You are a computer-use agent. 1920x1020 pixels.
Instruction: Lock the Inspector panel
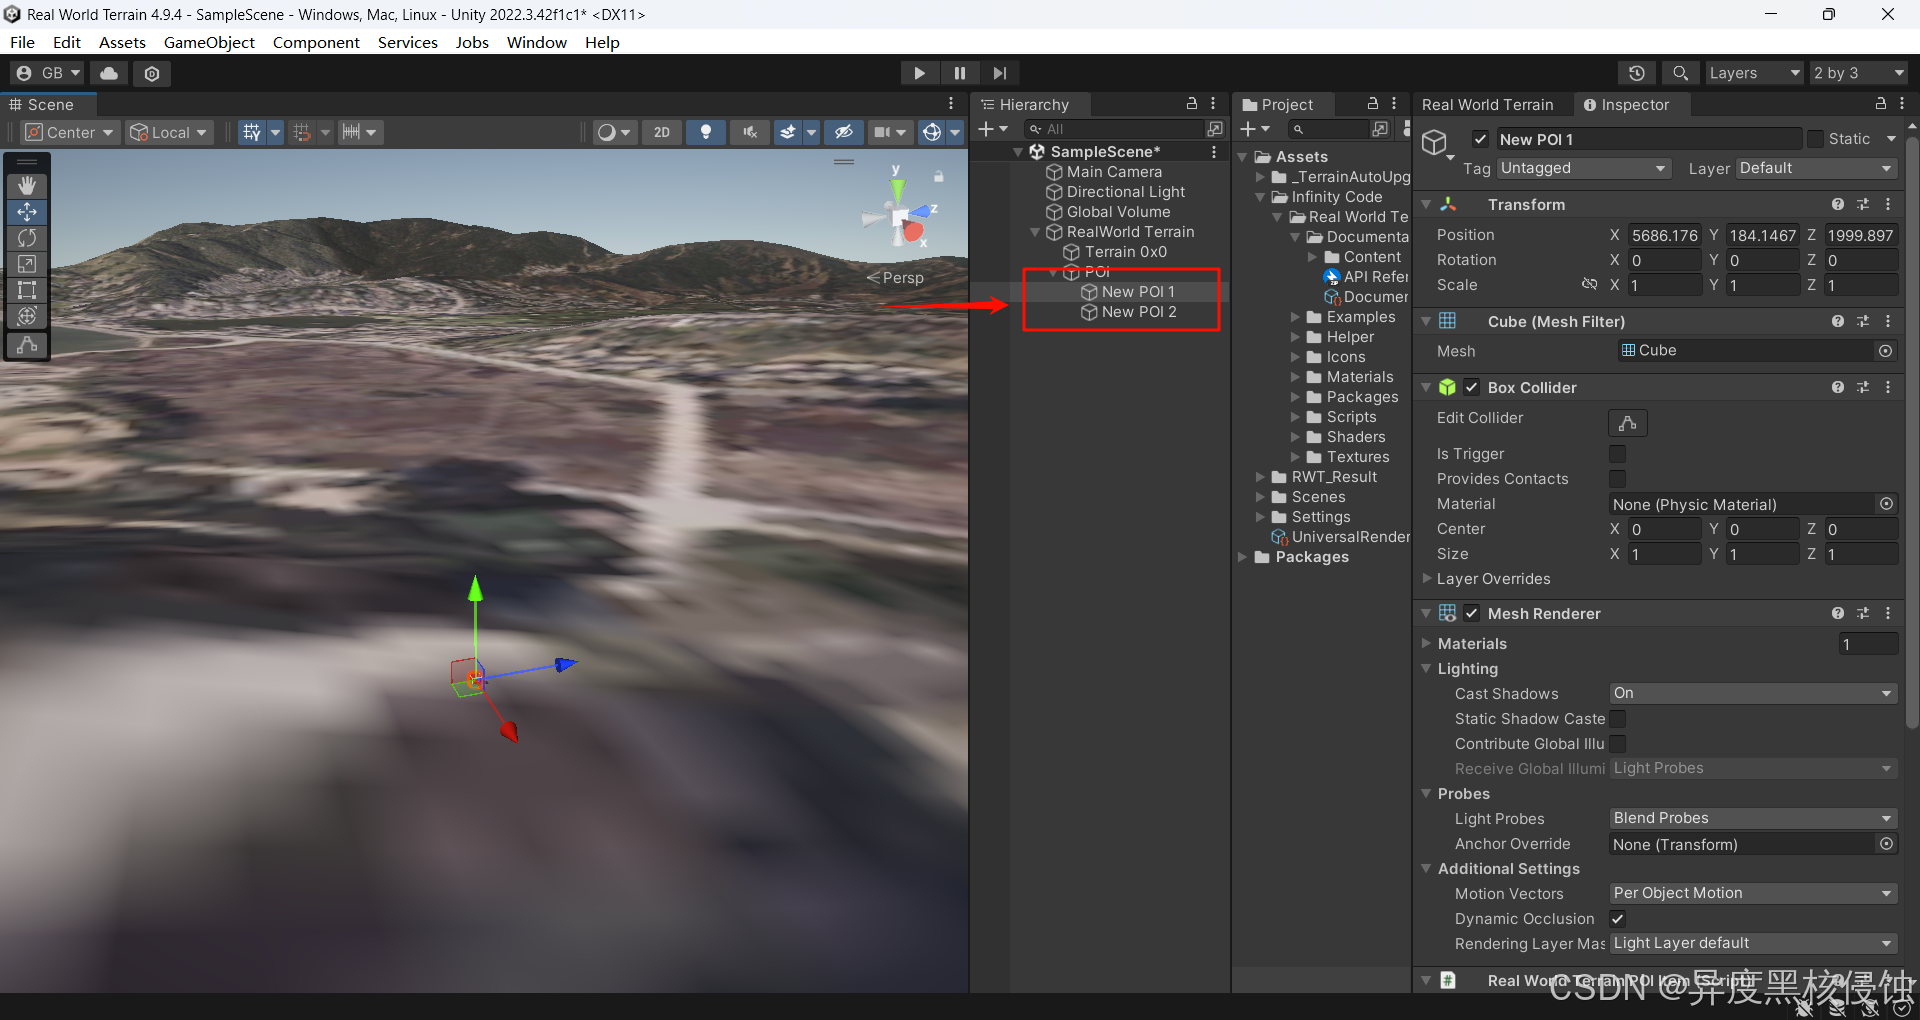click(x=1881, y=103)
